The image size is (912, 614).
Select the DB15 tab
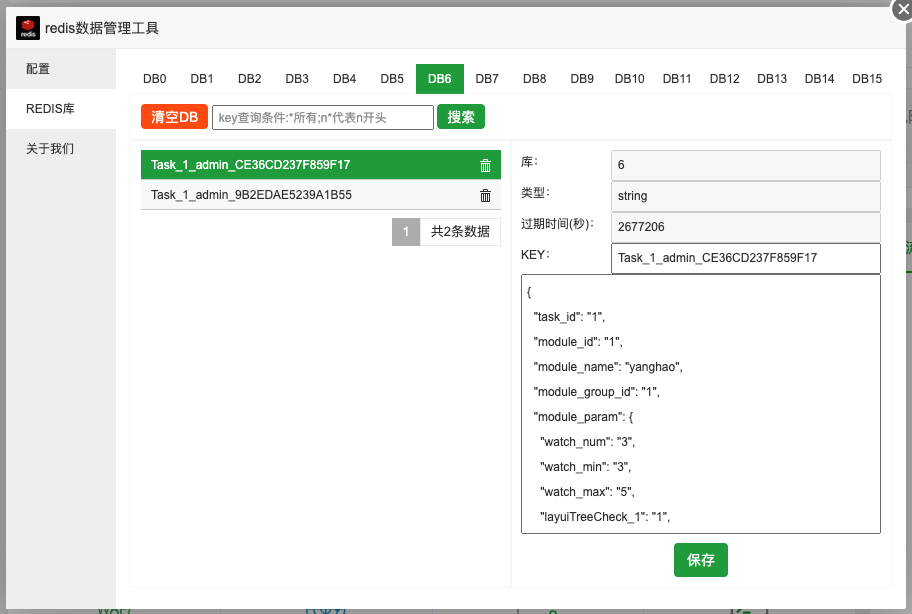pos(866,79)
